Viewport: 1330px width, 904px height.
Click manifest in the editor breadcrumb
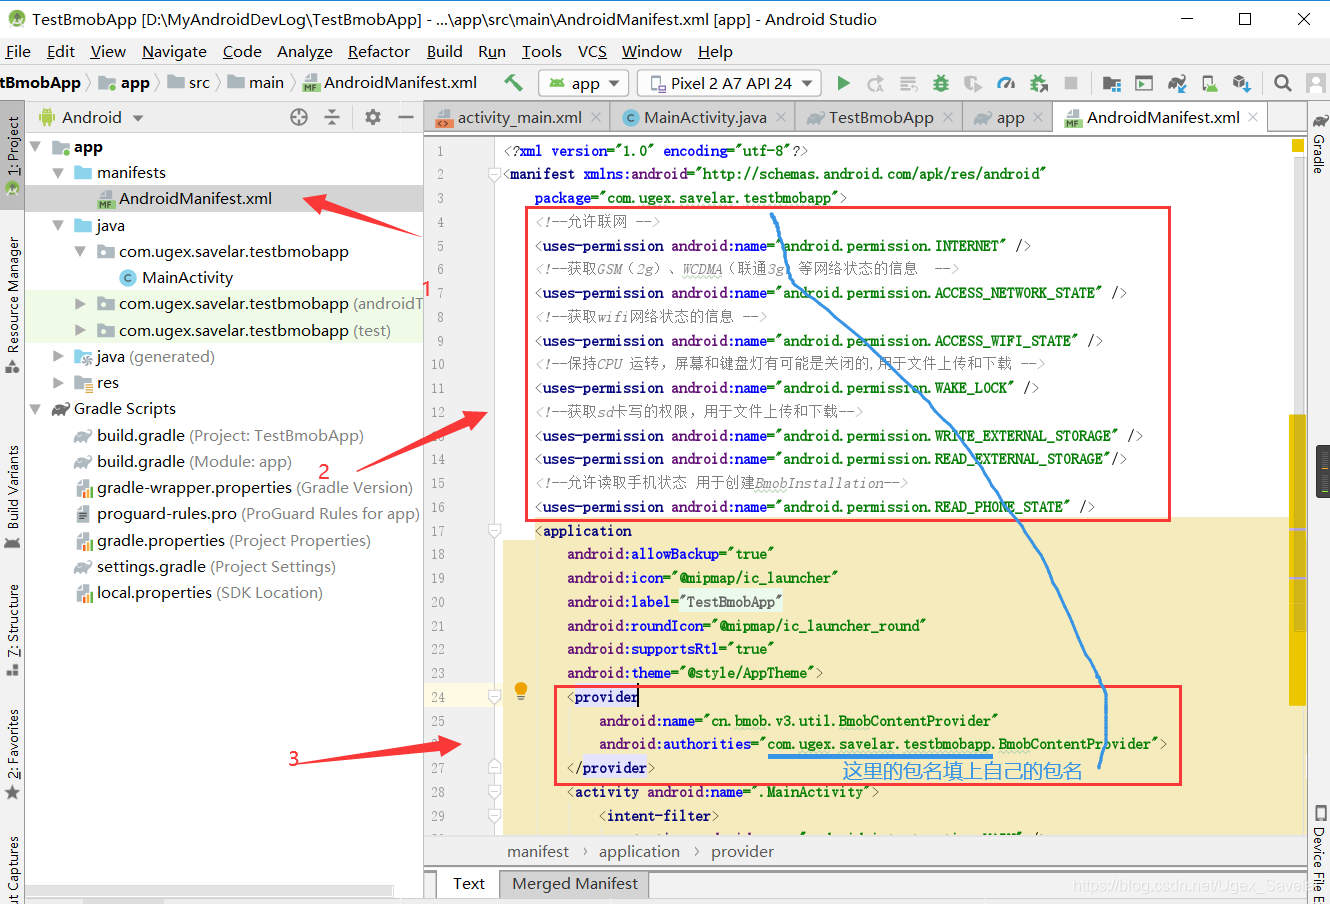click(538, 852)
